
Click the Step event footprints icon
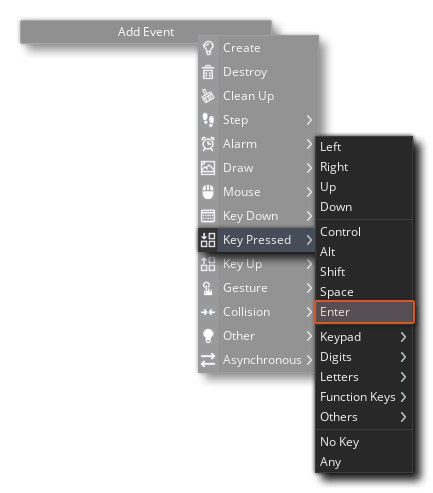[208, 120]
